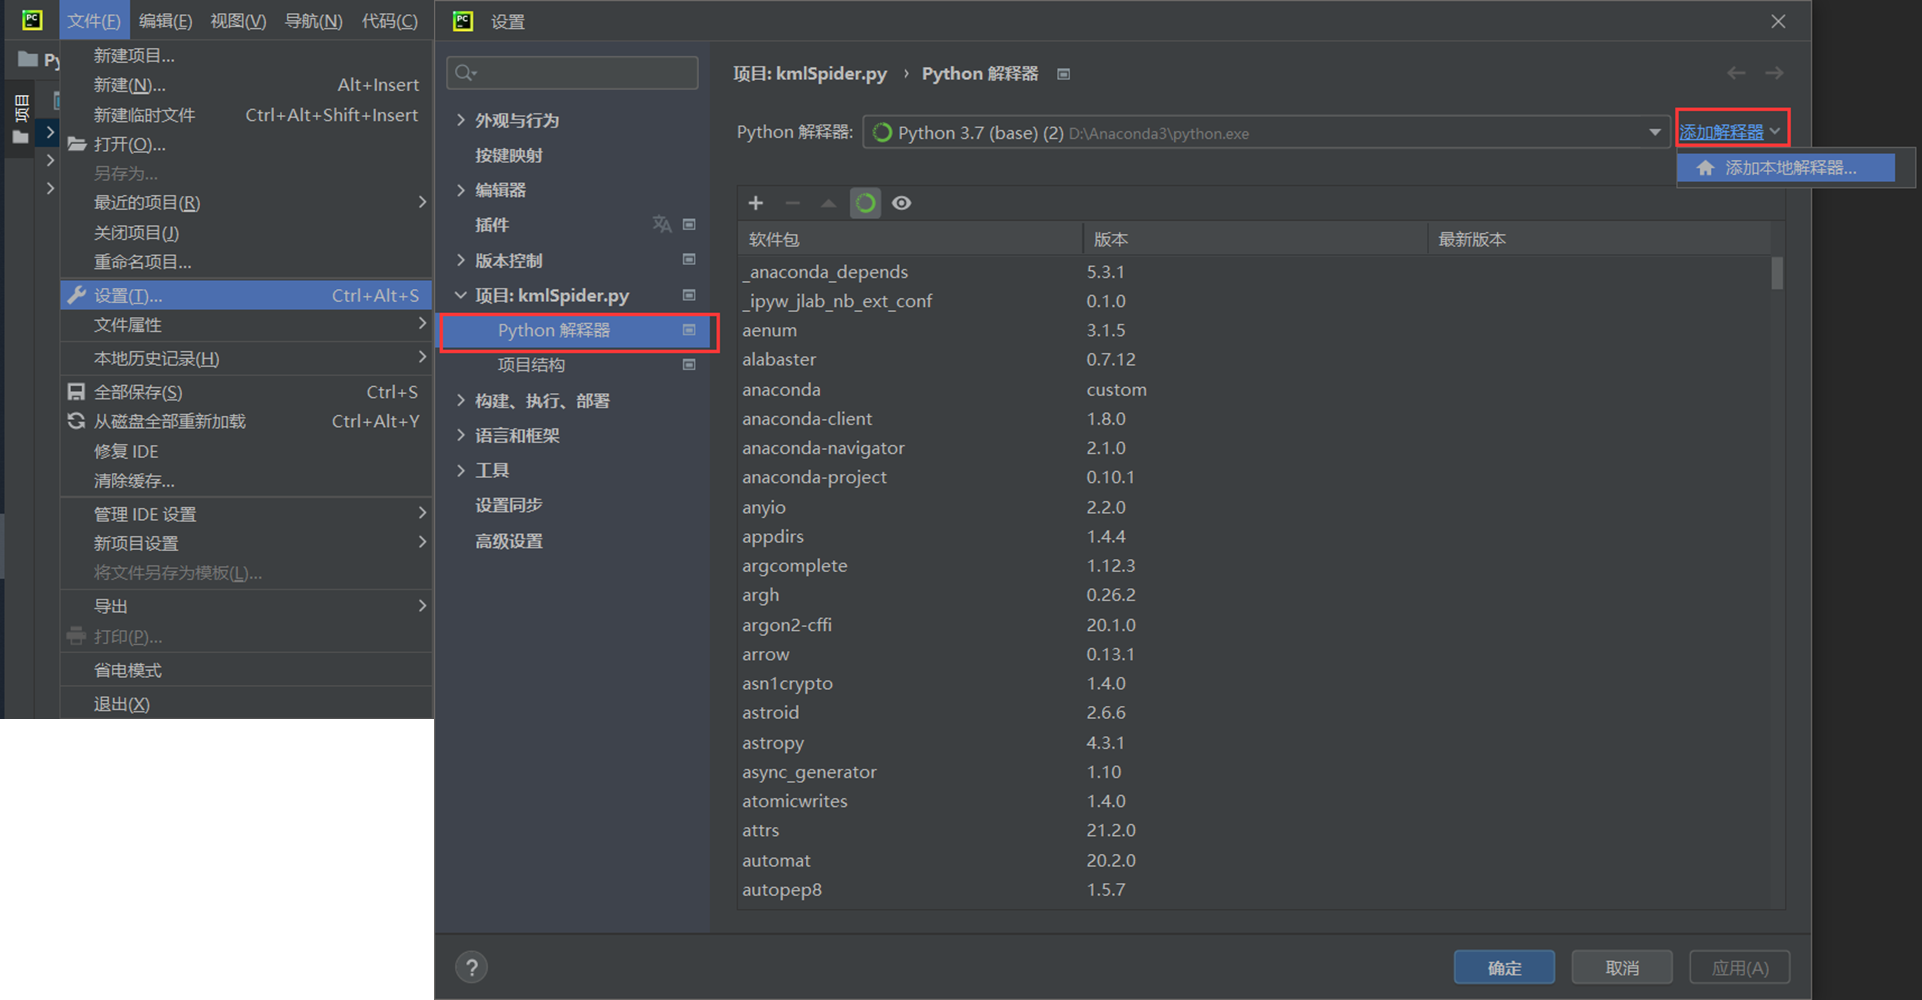
Task: Toggle the Conda package manager icon
Action: [x=865, y=203]
